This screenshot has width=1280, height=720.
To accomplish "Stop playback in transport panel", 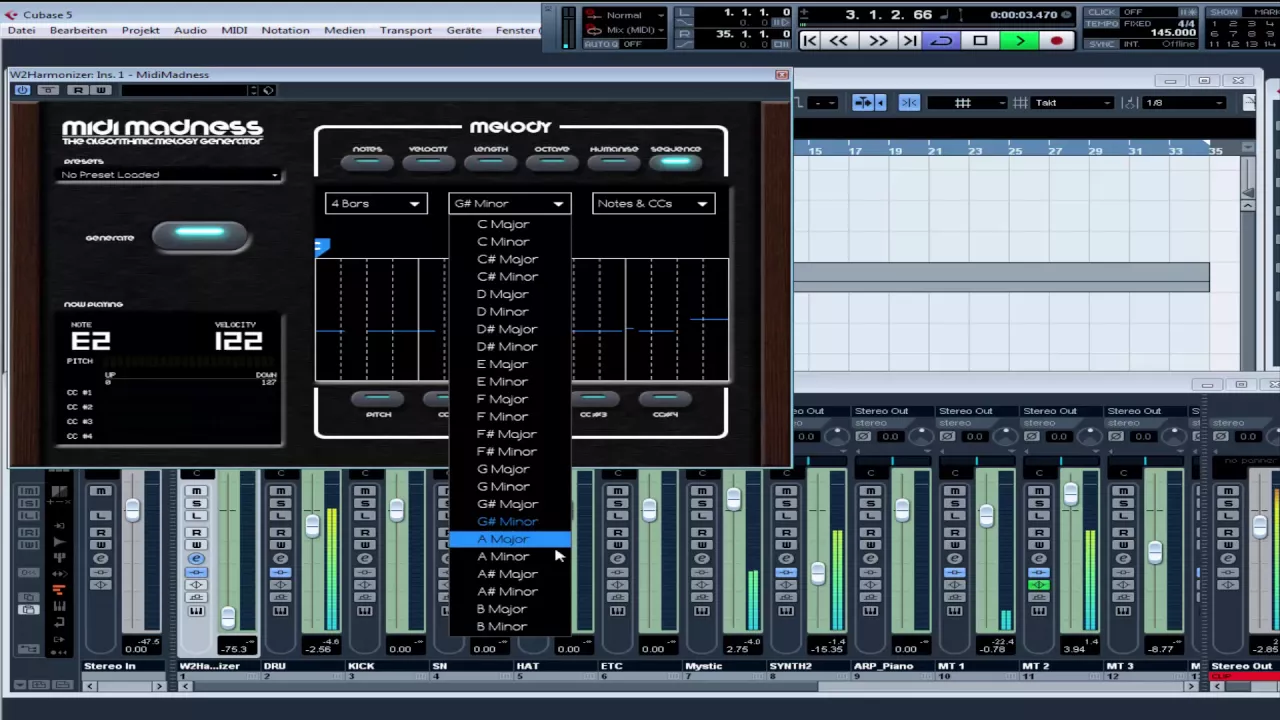I will [980, 41].
